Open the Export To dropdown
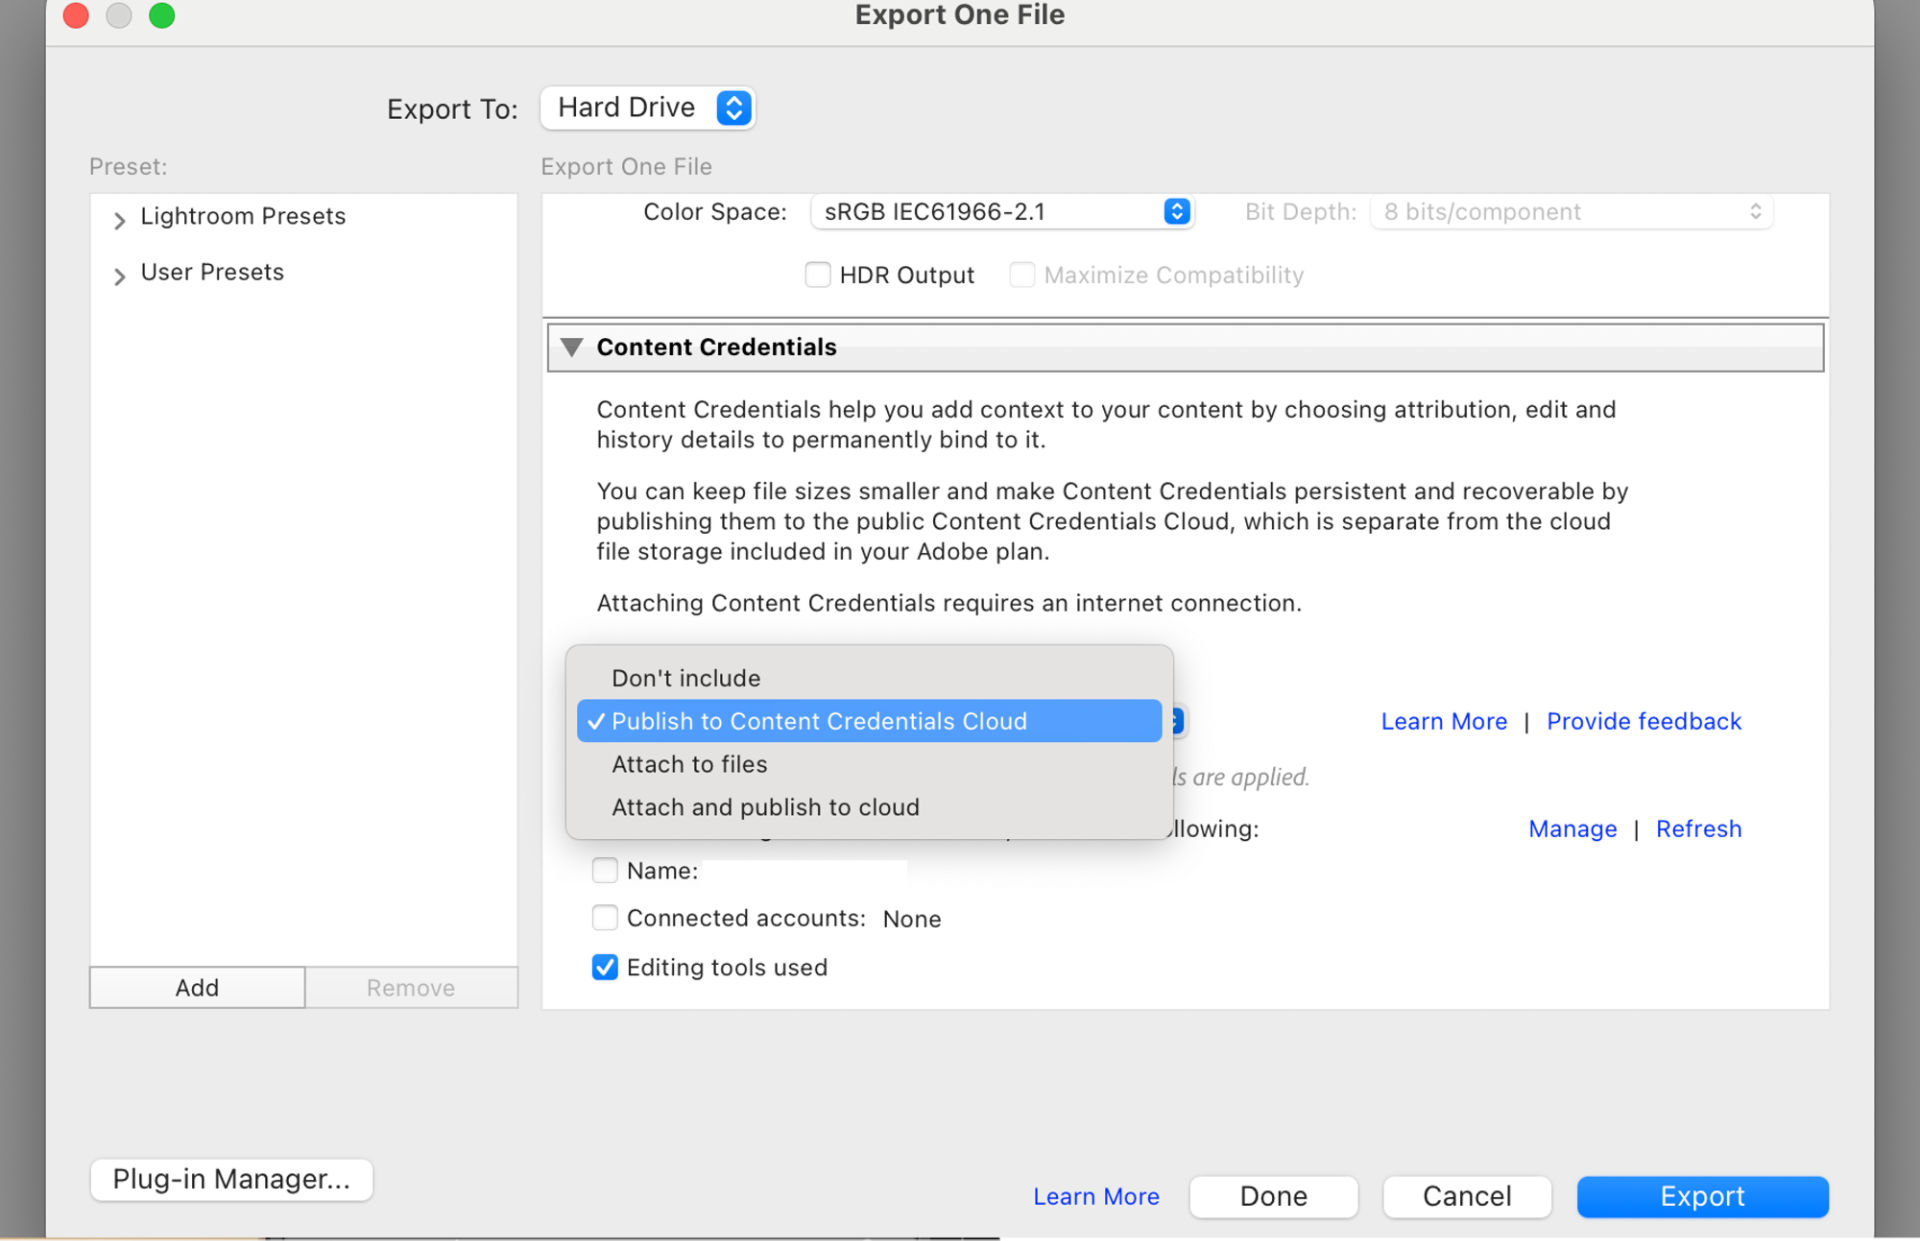The image size is (1920, 1241). tap(647, 108)
